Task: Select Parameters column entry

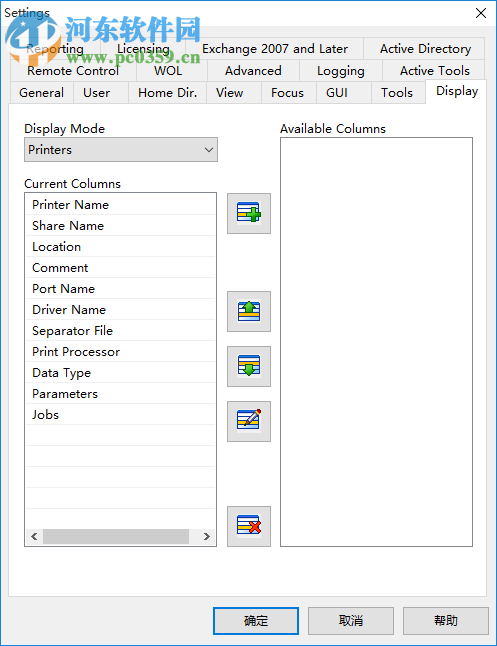Action: coord(121,393)
